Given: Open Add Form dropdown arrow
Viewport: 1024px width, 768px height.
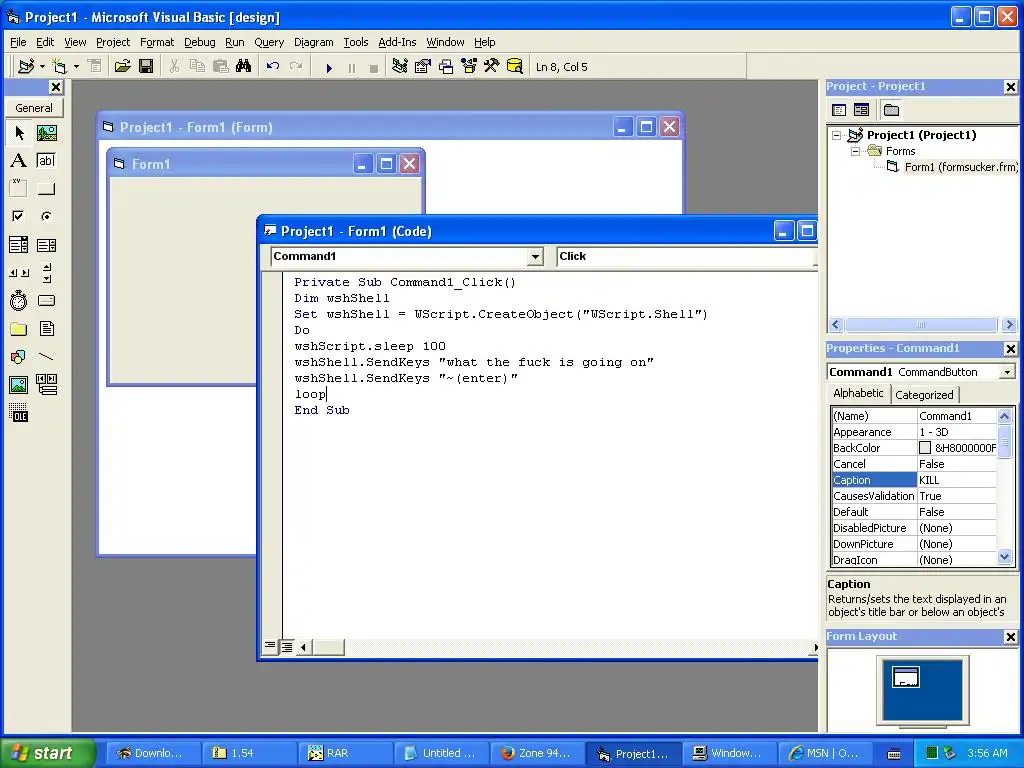Looking at the screenshot, I should (76, 67).
